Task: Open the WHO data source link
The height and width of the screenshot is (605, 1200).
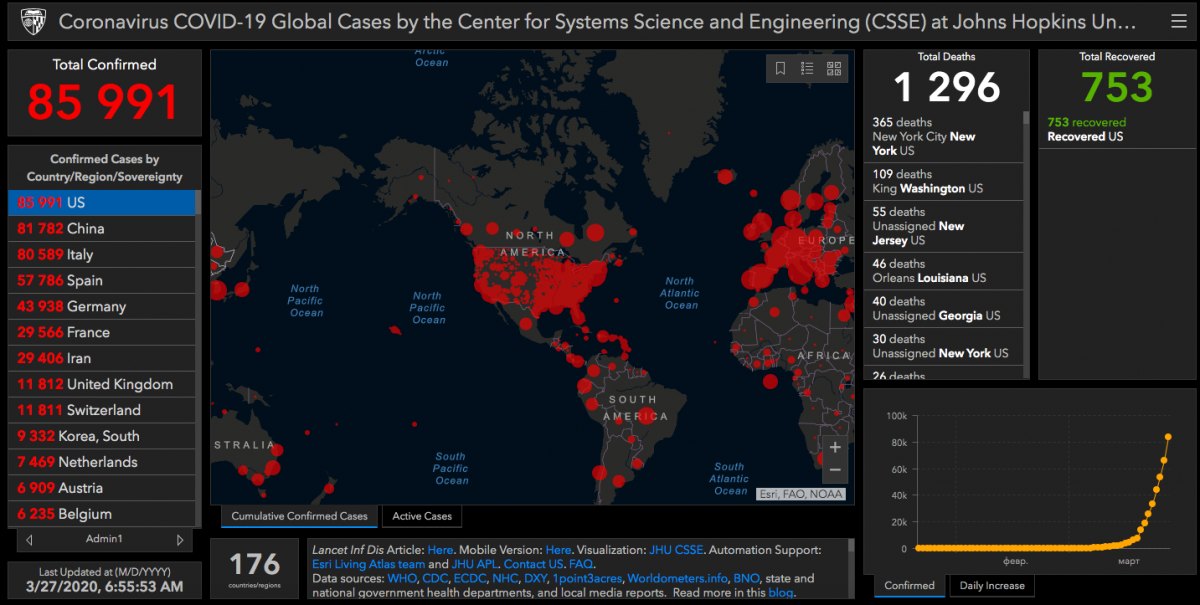Action: coord(401,578)
